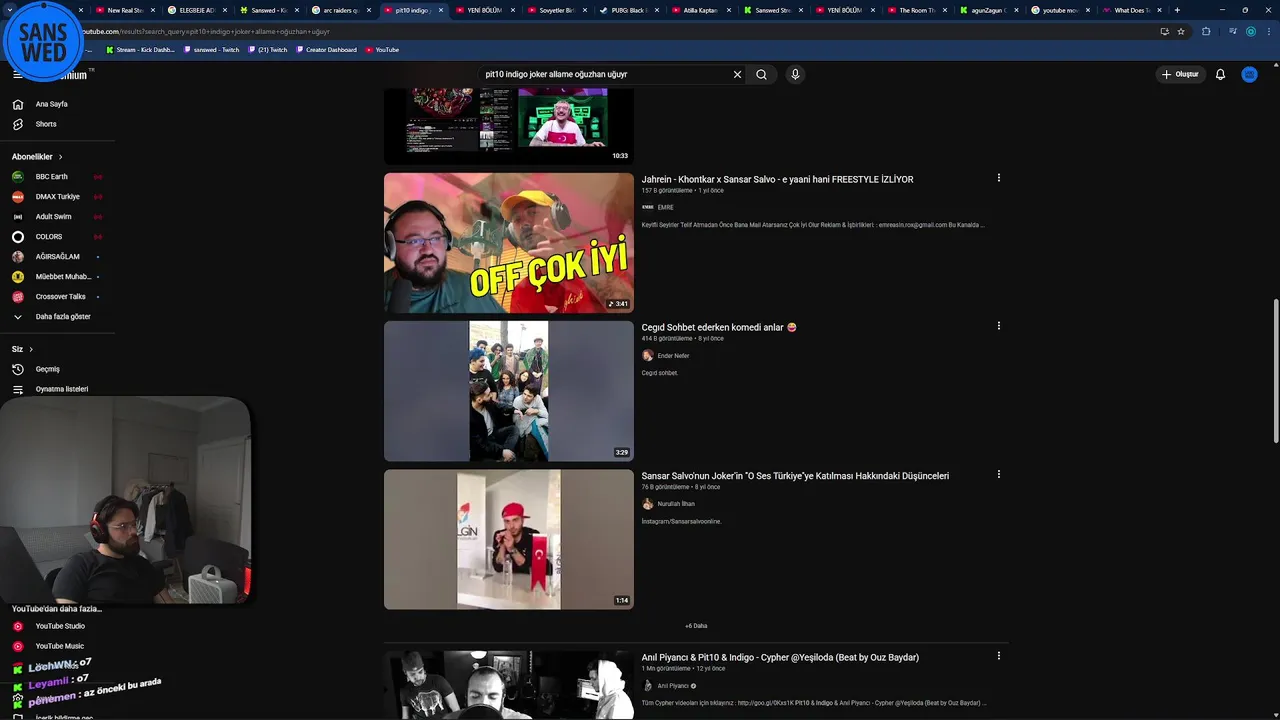Open the (21) Twitch bookmark
1280x720 pixels.
268,49
